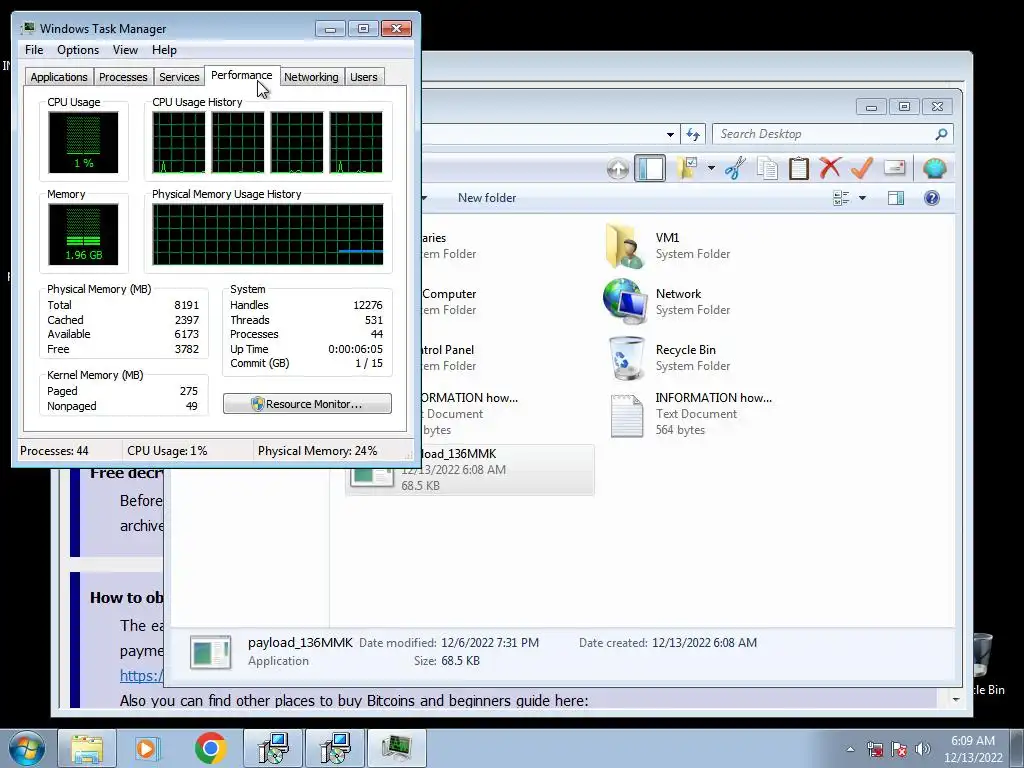Open the Options menu in Task Manager
The height and width of the screenshot is (768, 1024).
pyautogui.click(x=78, y=50)
